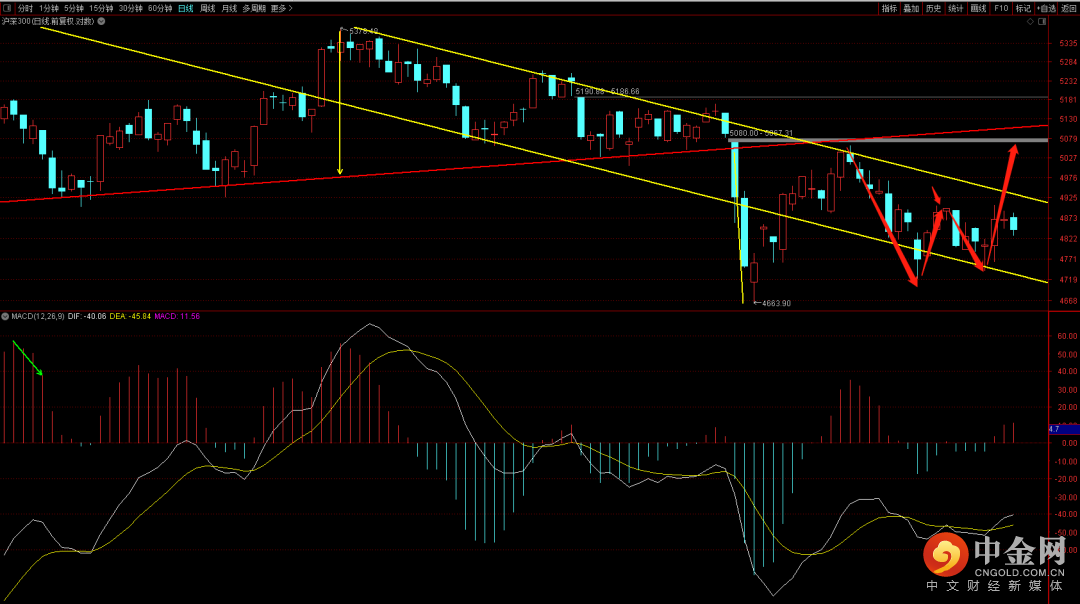Click the 指标 indicators button
The height and width of the screenshot is (604, 1080).
(889, 8)
